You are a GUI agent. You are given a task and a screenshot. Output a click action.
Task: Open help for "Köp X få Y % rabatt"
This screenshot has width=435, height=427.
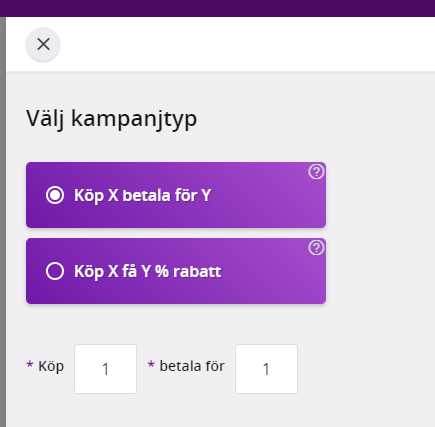pyautogui.click(x=316, y=248)
